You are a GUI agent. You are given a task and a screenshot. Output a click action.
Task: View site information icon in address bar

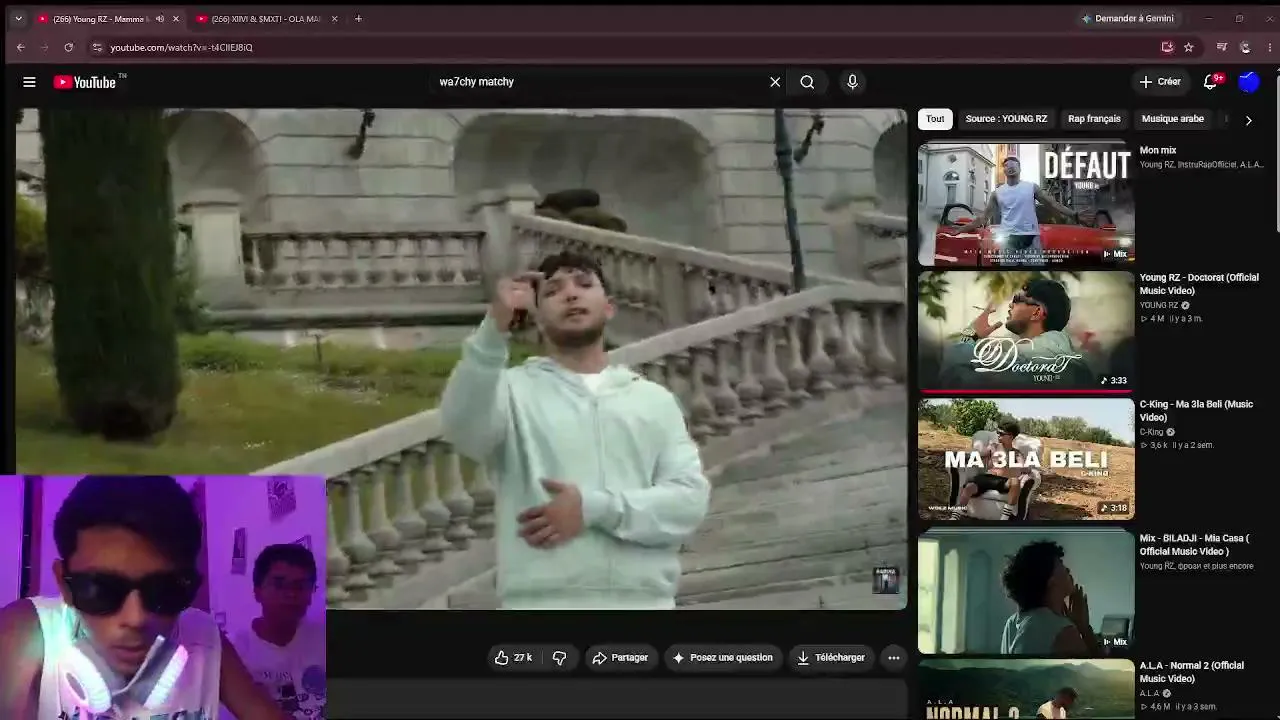coord(97,47)
